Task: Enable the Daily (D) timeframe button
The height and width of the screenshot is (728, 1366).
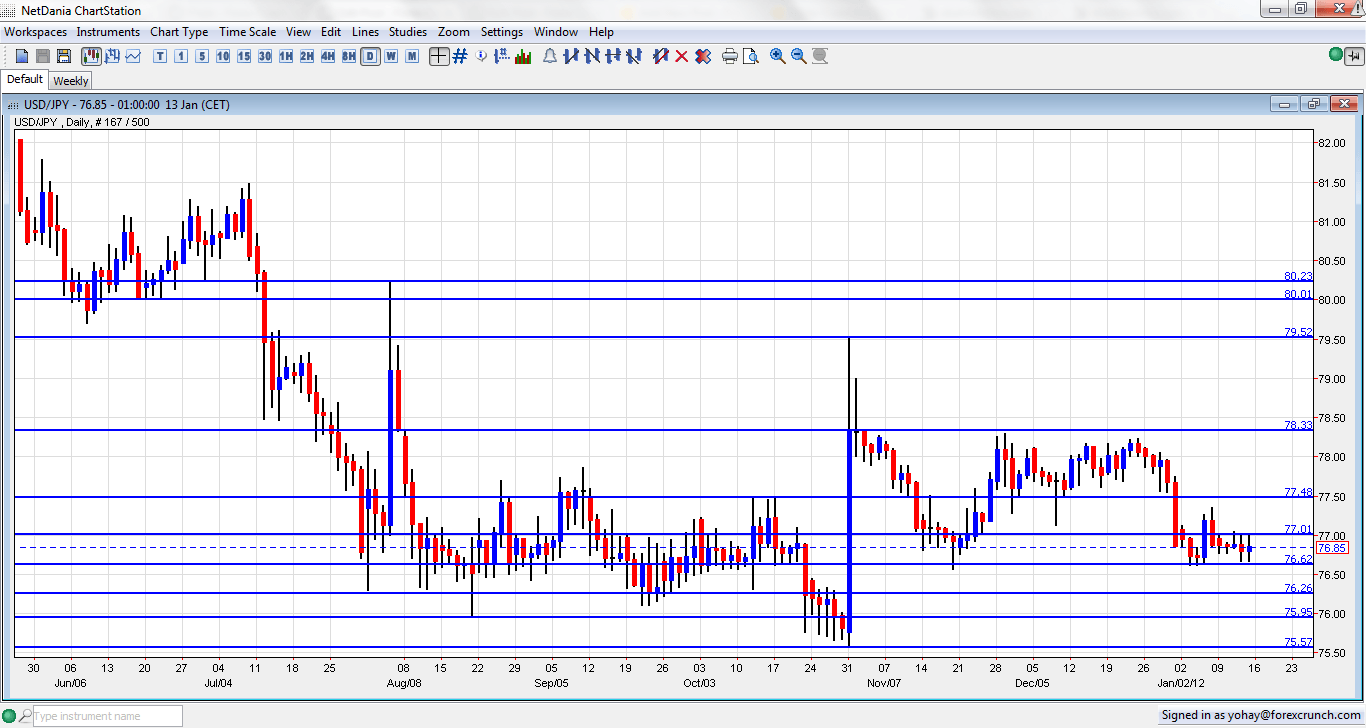Action: pyautogui.click(x=371, y=56)
